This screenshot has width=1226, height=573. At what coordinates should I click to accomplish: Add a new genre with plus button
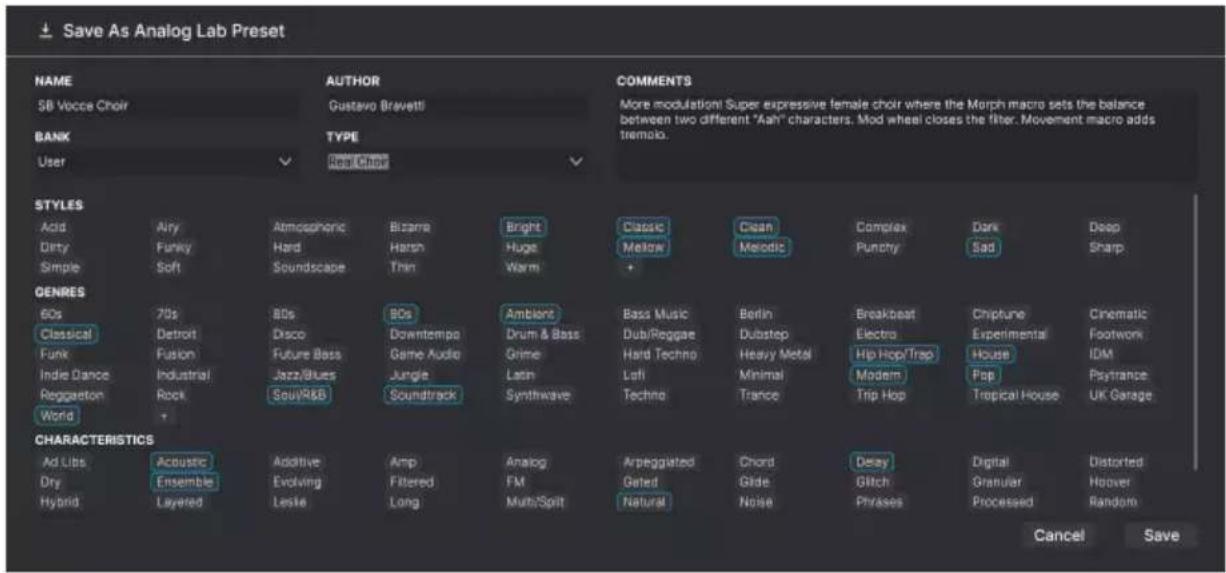pos(164,415)
